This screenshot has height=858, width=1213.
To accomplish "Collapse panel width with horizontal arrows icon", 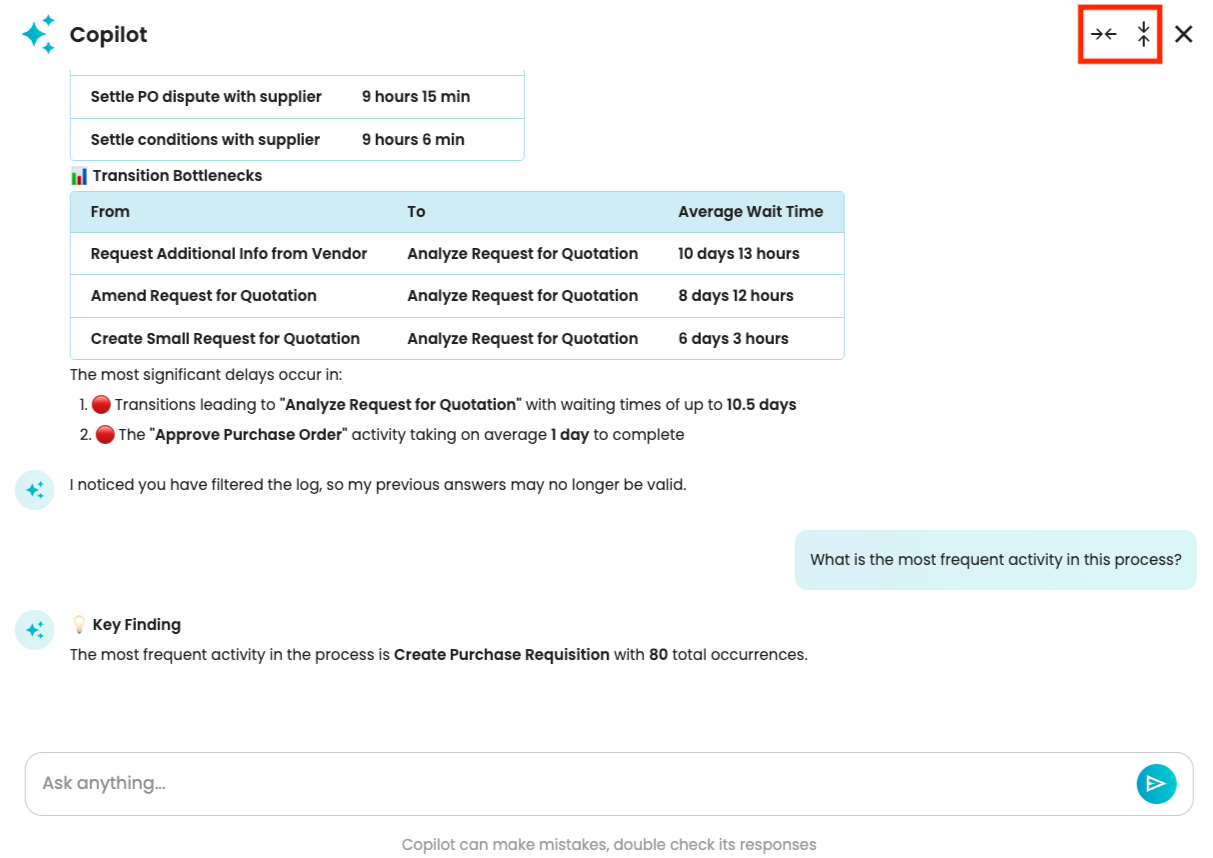I will (x=1103, y=35).
